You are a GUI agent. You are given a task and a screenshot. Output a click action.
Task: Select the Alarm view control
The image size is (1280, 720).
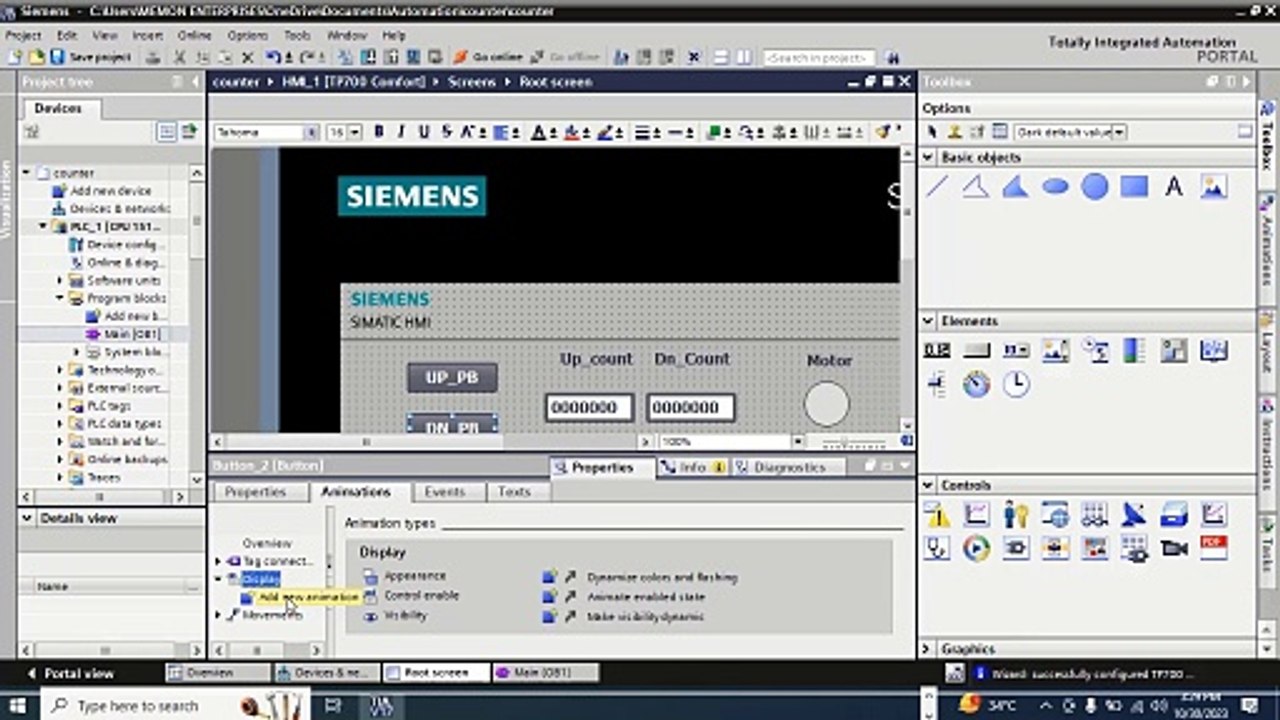pos(937,514)
